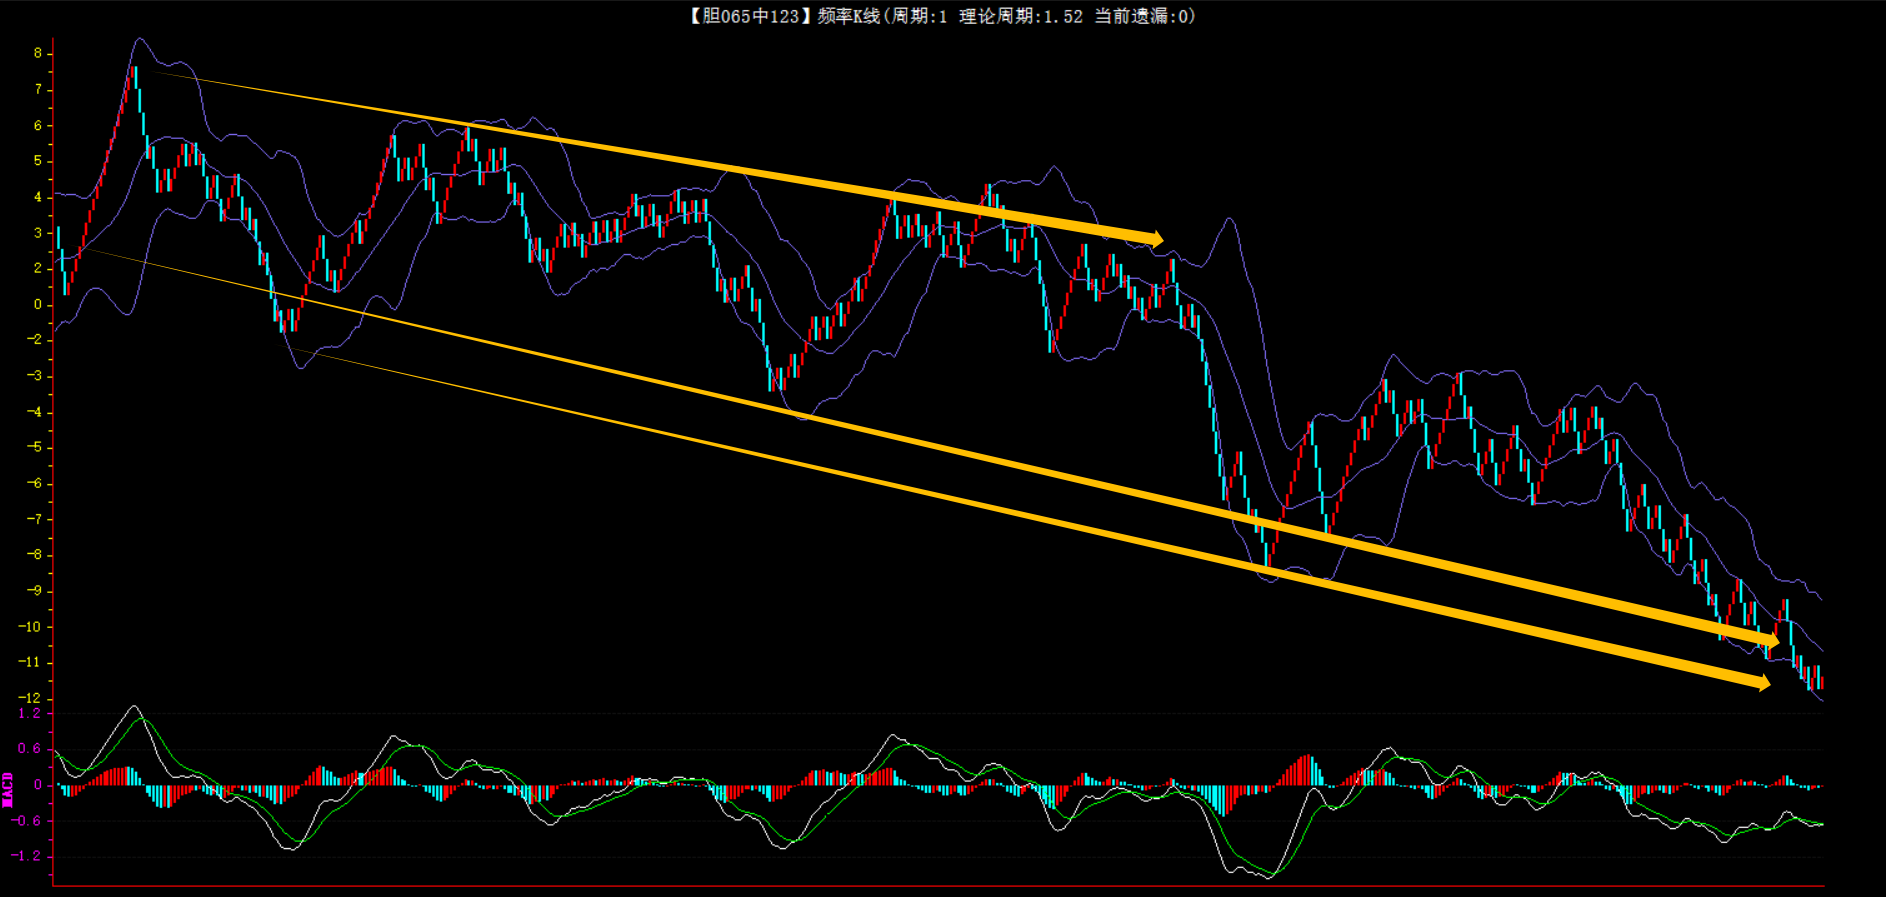Click the -1.2 label on the MACD axis
Viewport: 1886px width, 897px height.
27,856
